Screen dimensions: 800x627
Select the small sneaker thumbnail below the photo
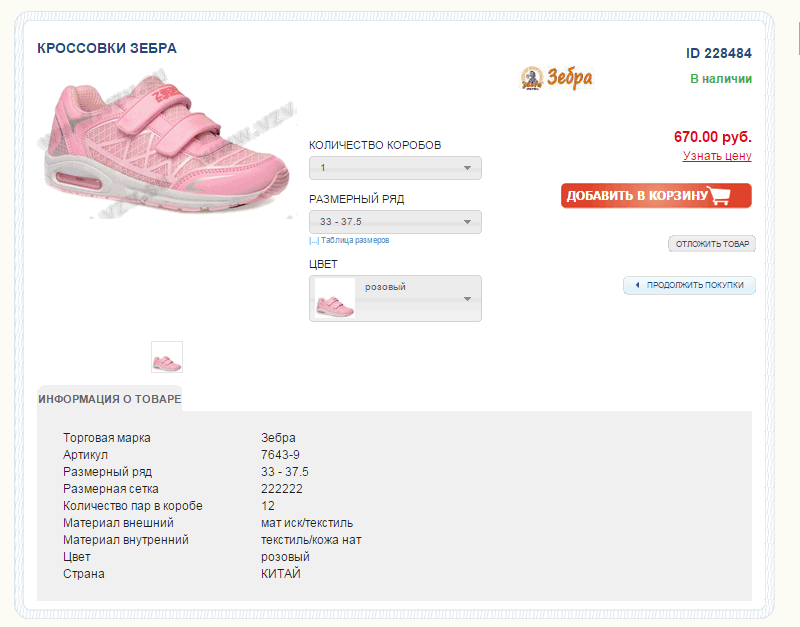tap(167, 357)
